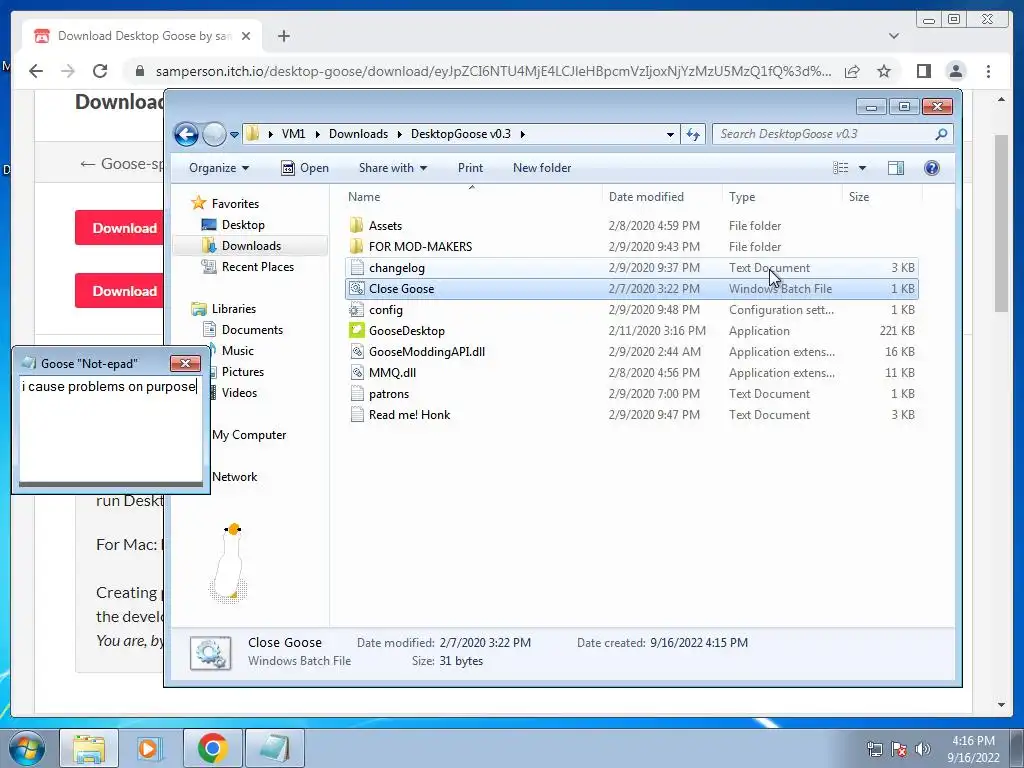The image size is (1024, 768).
Task: Select the MMQ.dll file icon
Action: (x=357, y=373)
